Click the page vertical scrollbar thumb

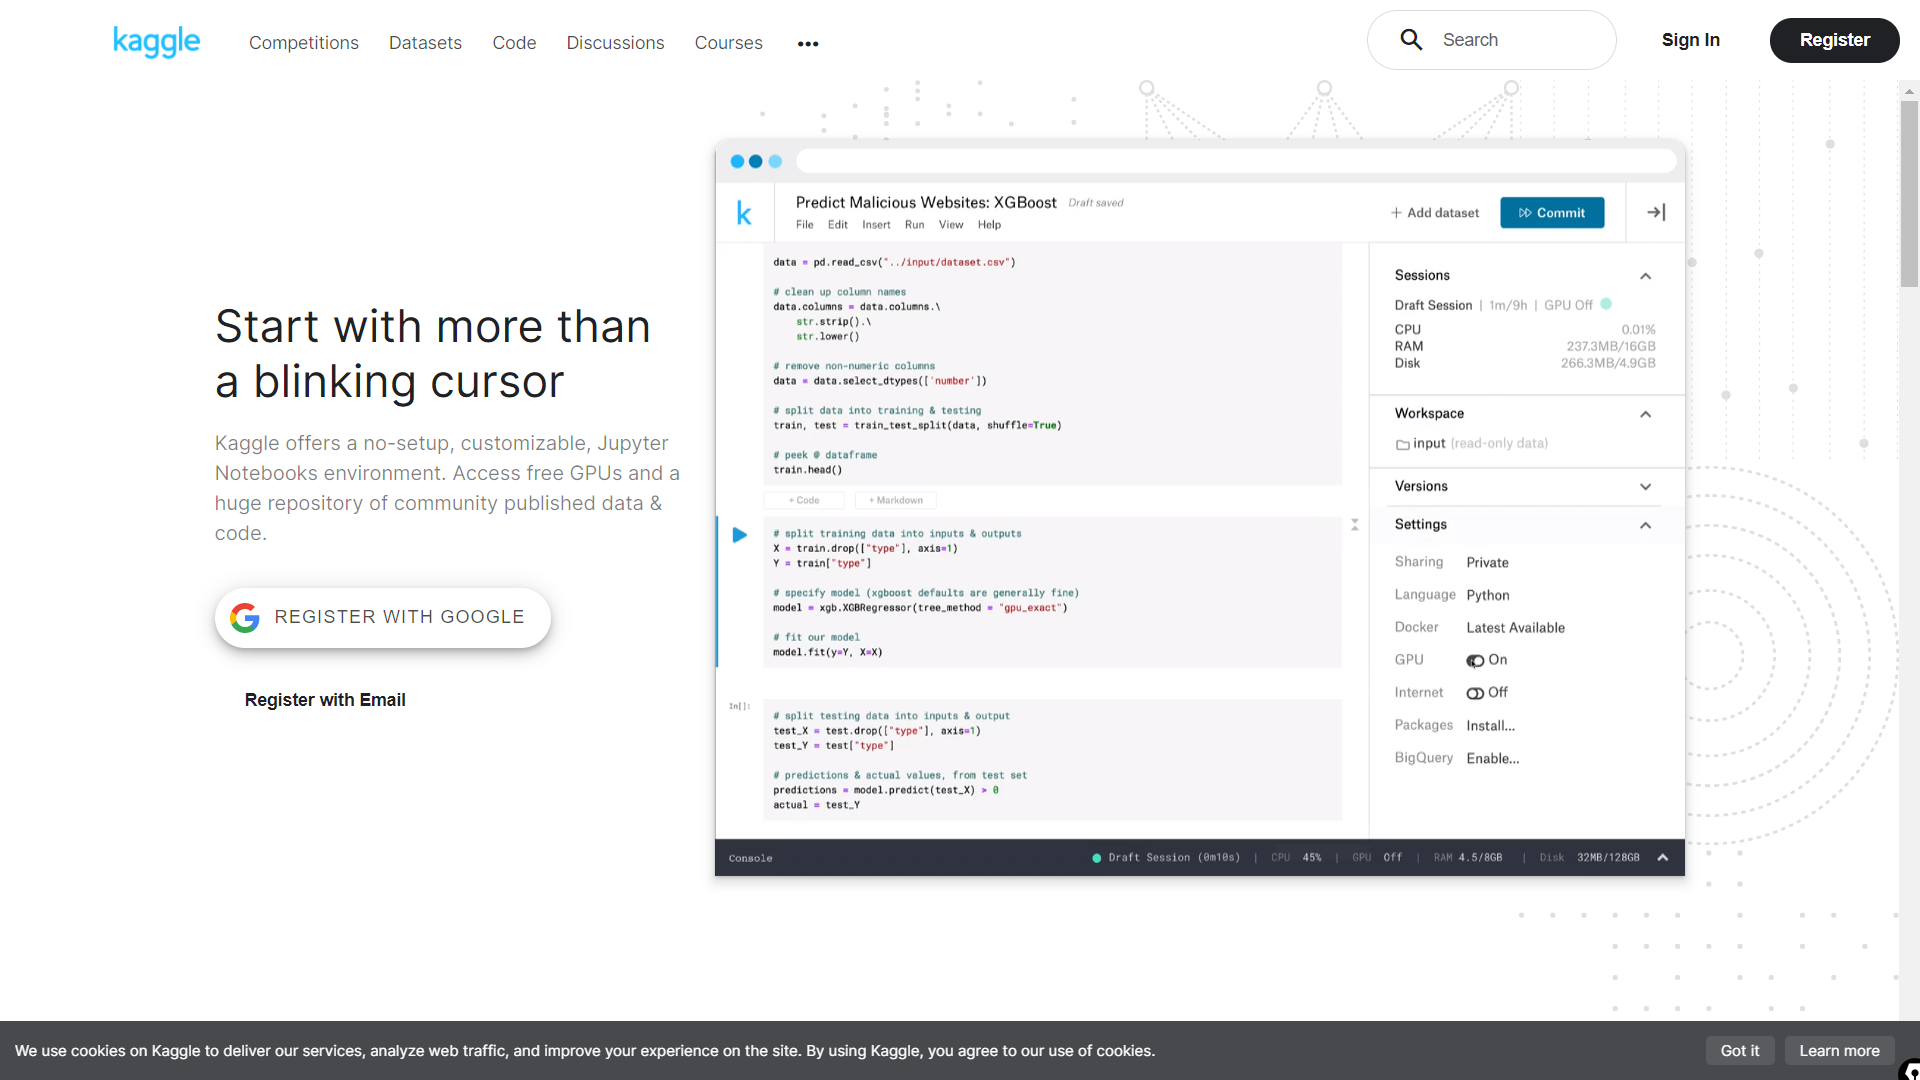1909,193
